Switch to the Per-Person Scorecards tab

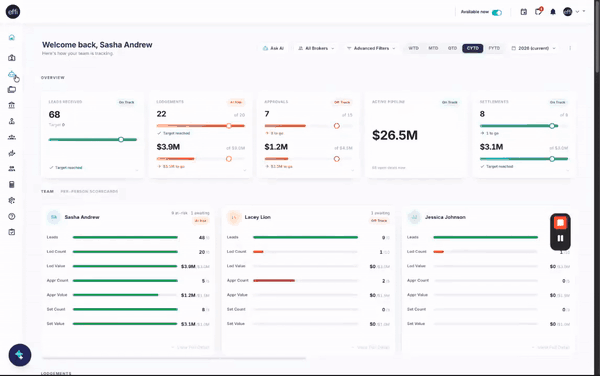pyautogui.click(x=89, y=191)
